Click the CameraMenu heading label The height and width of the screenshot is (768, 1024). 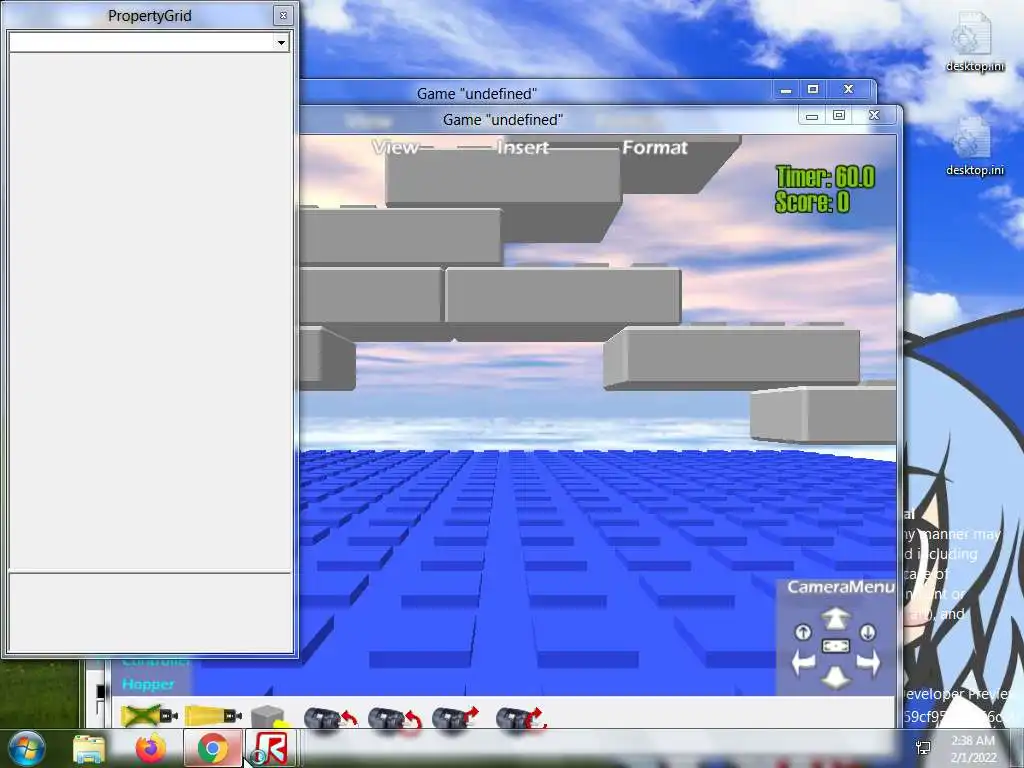840,587
